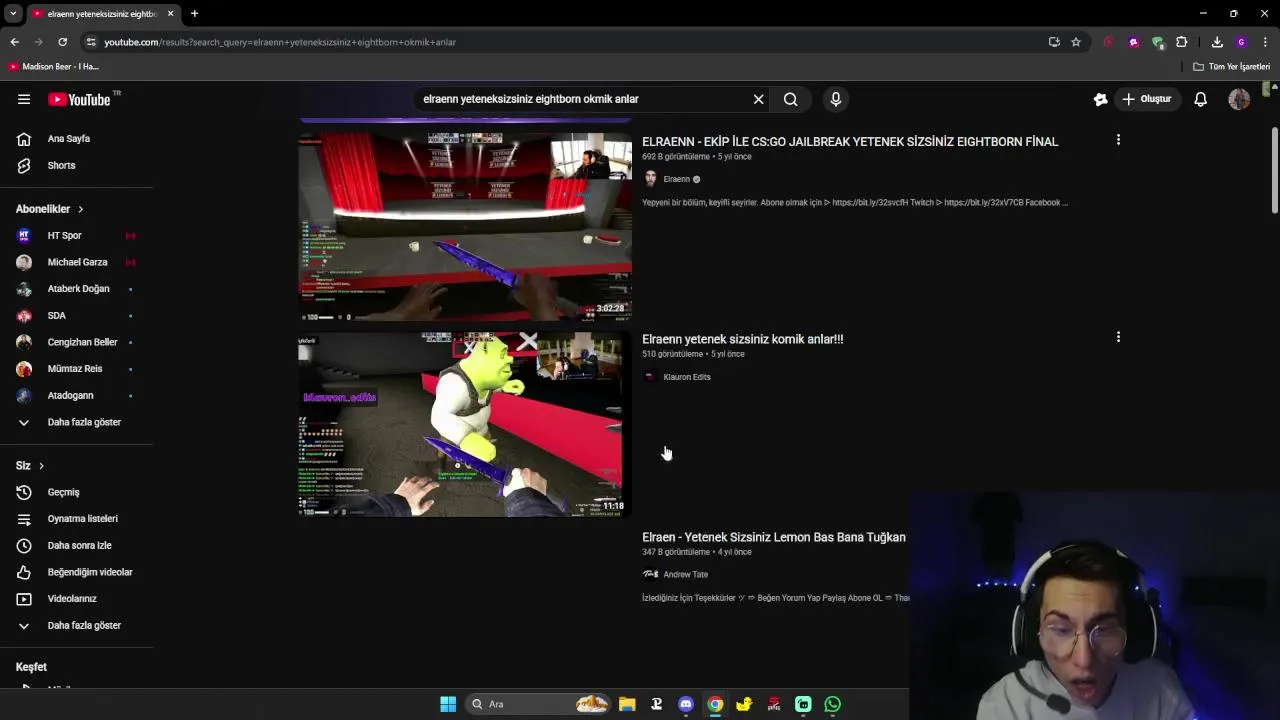Open Elraenn channel under first result
The image size is (1280, 720).
pyautogui.click(x=676, y=179)
